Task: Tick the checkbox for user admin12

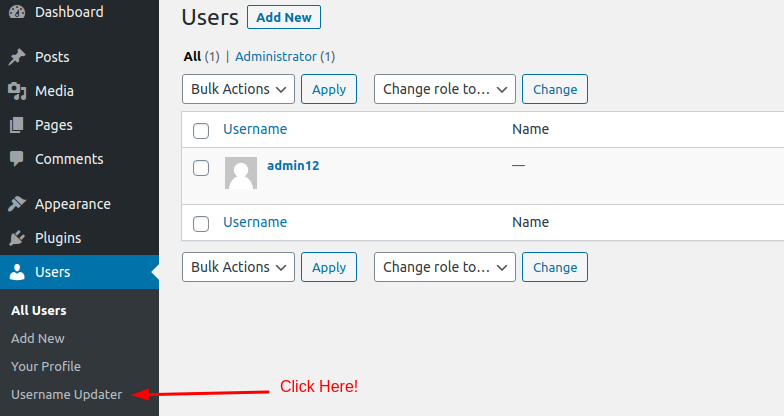Action: tap(201, 168)
